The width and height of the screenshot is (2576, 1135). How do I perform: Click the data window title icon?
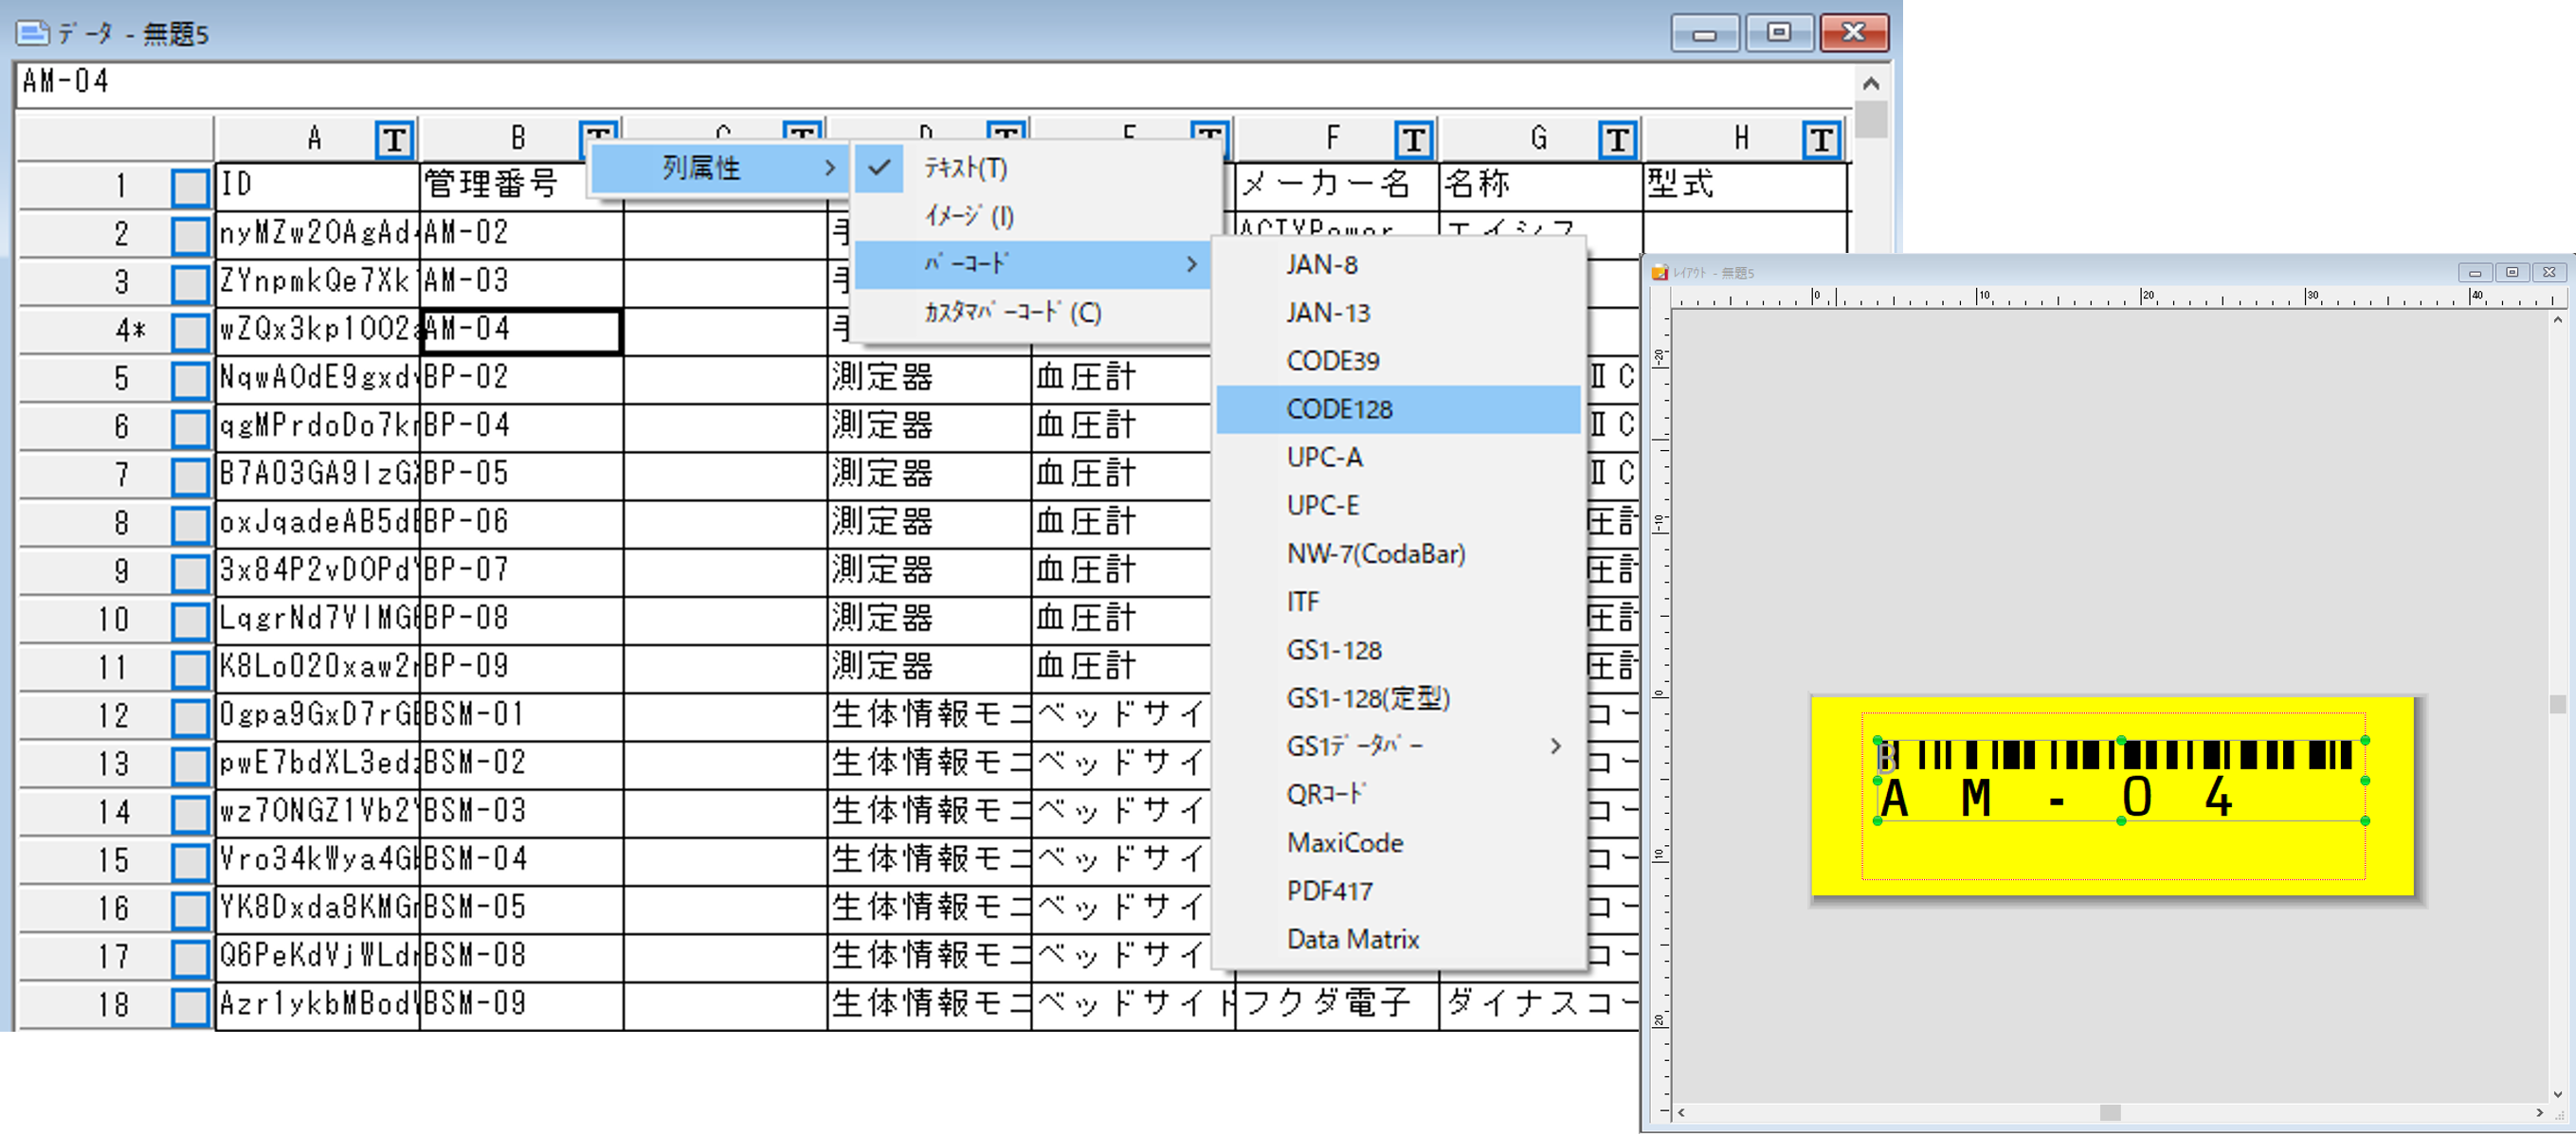(32, 33)
